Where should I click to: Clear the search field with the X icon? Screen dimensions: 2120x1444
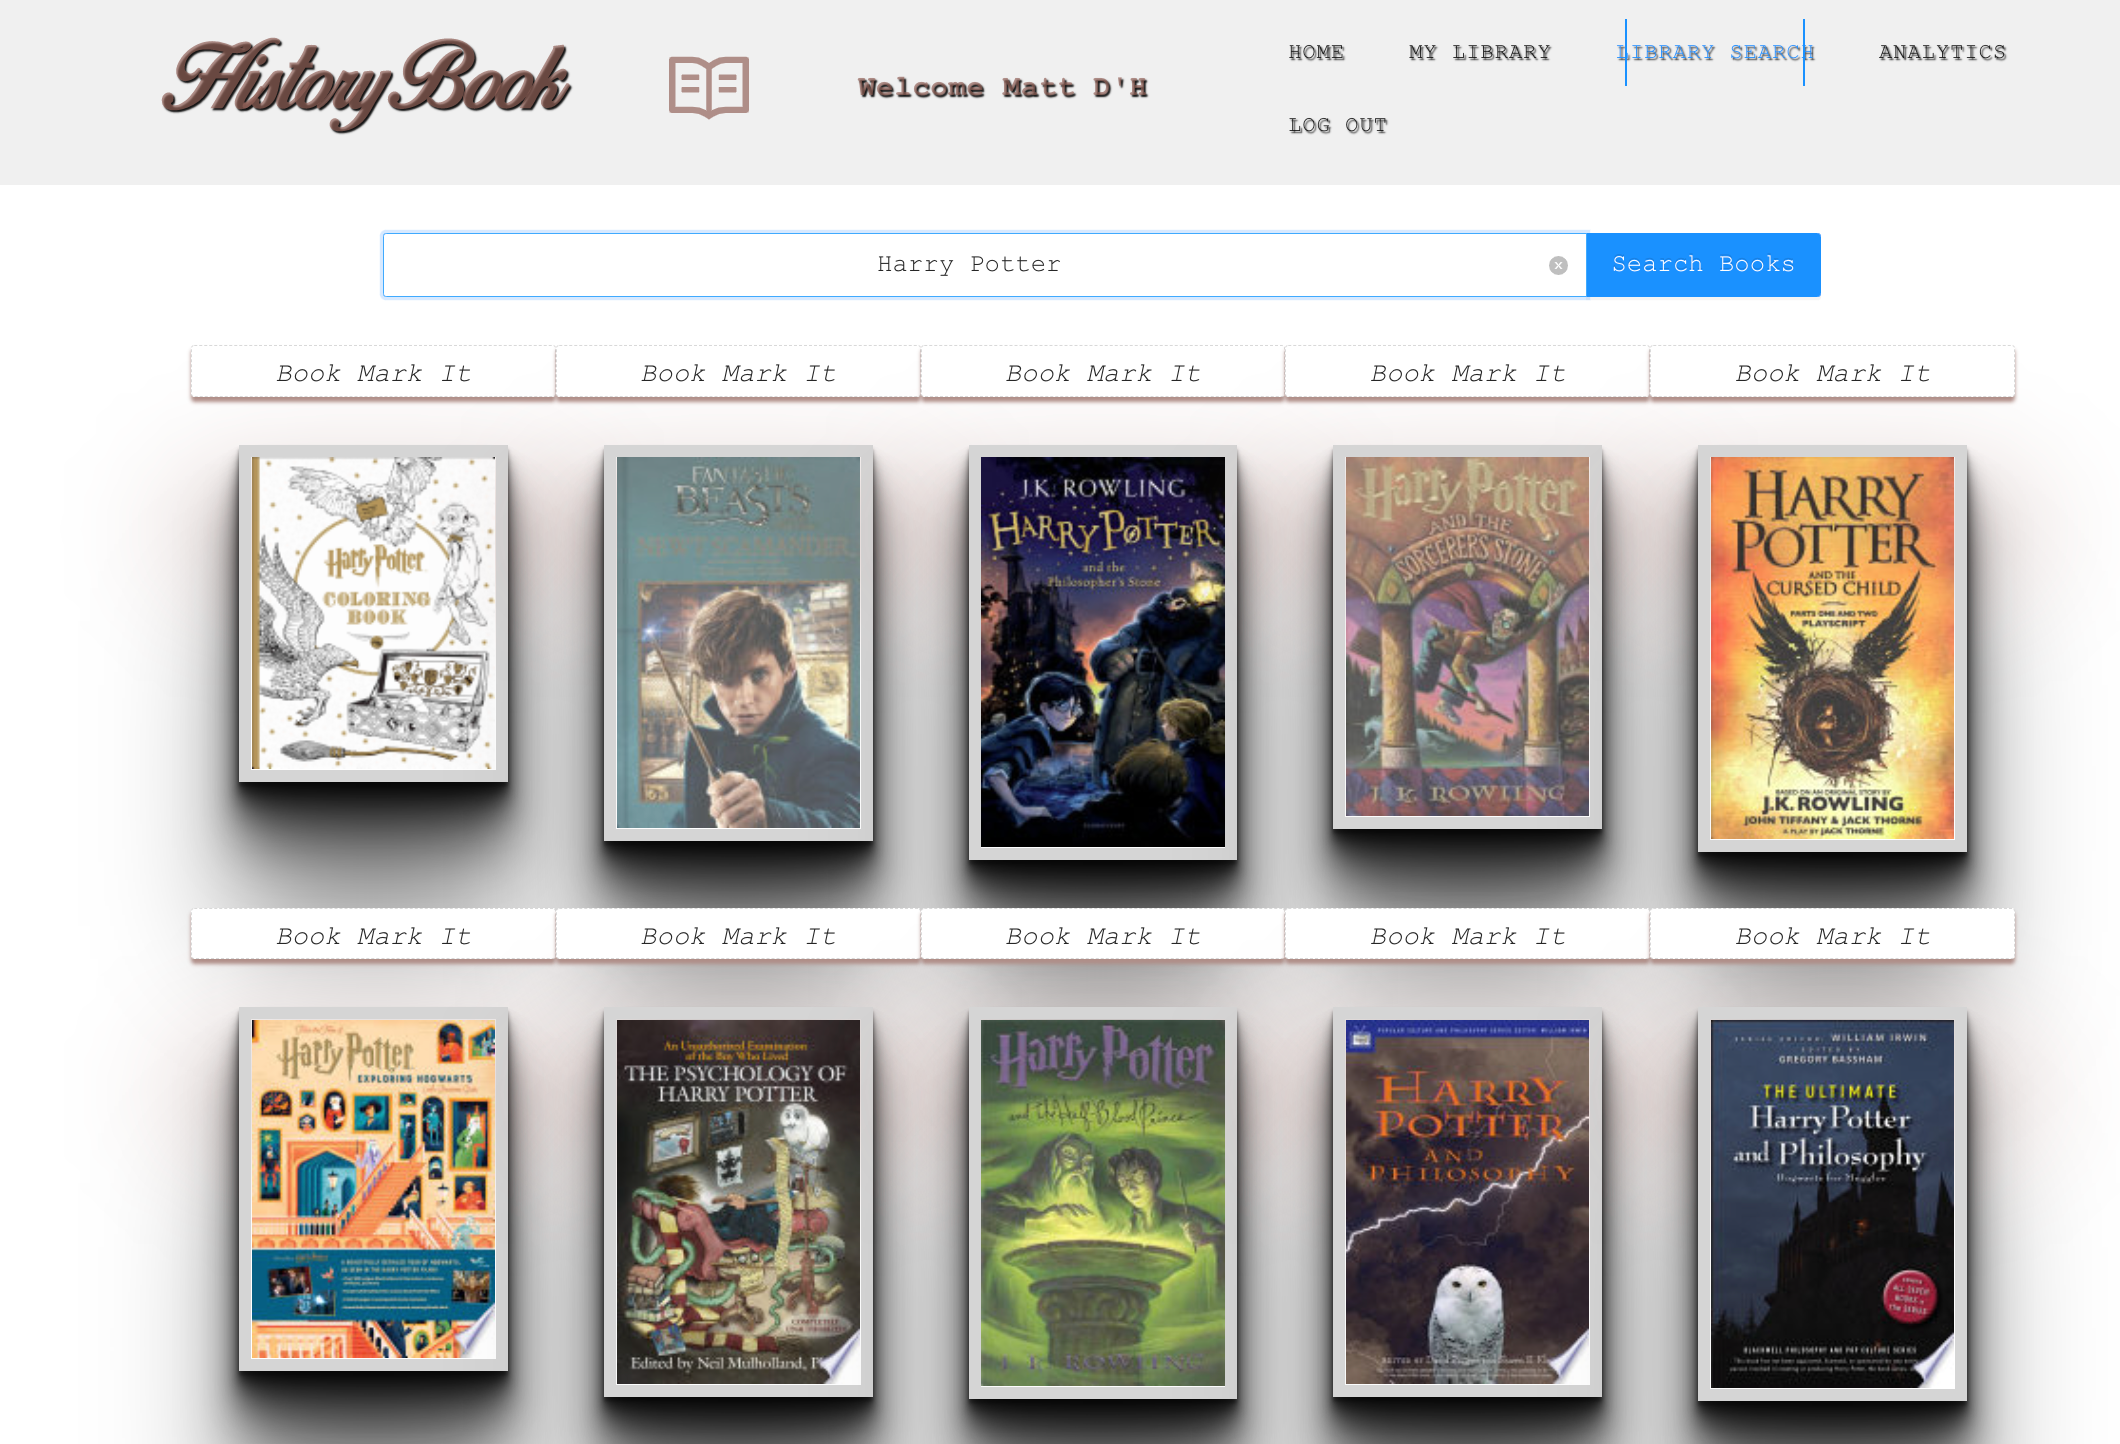[x=1558, y=265]
